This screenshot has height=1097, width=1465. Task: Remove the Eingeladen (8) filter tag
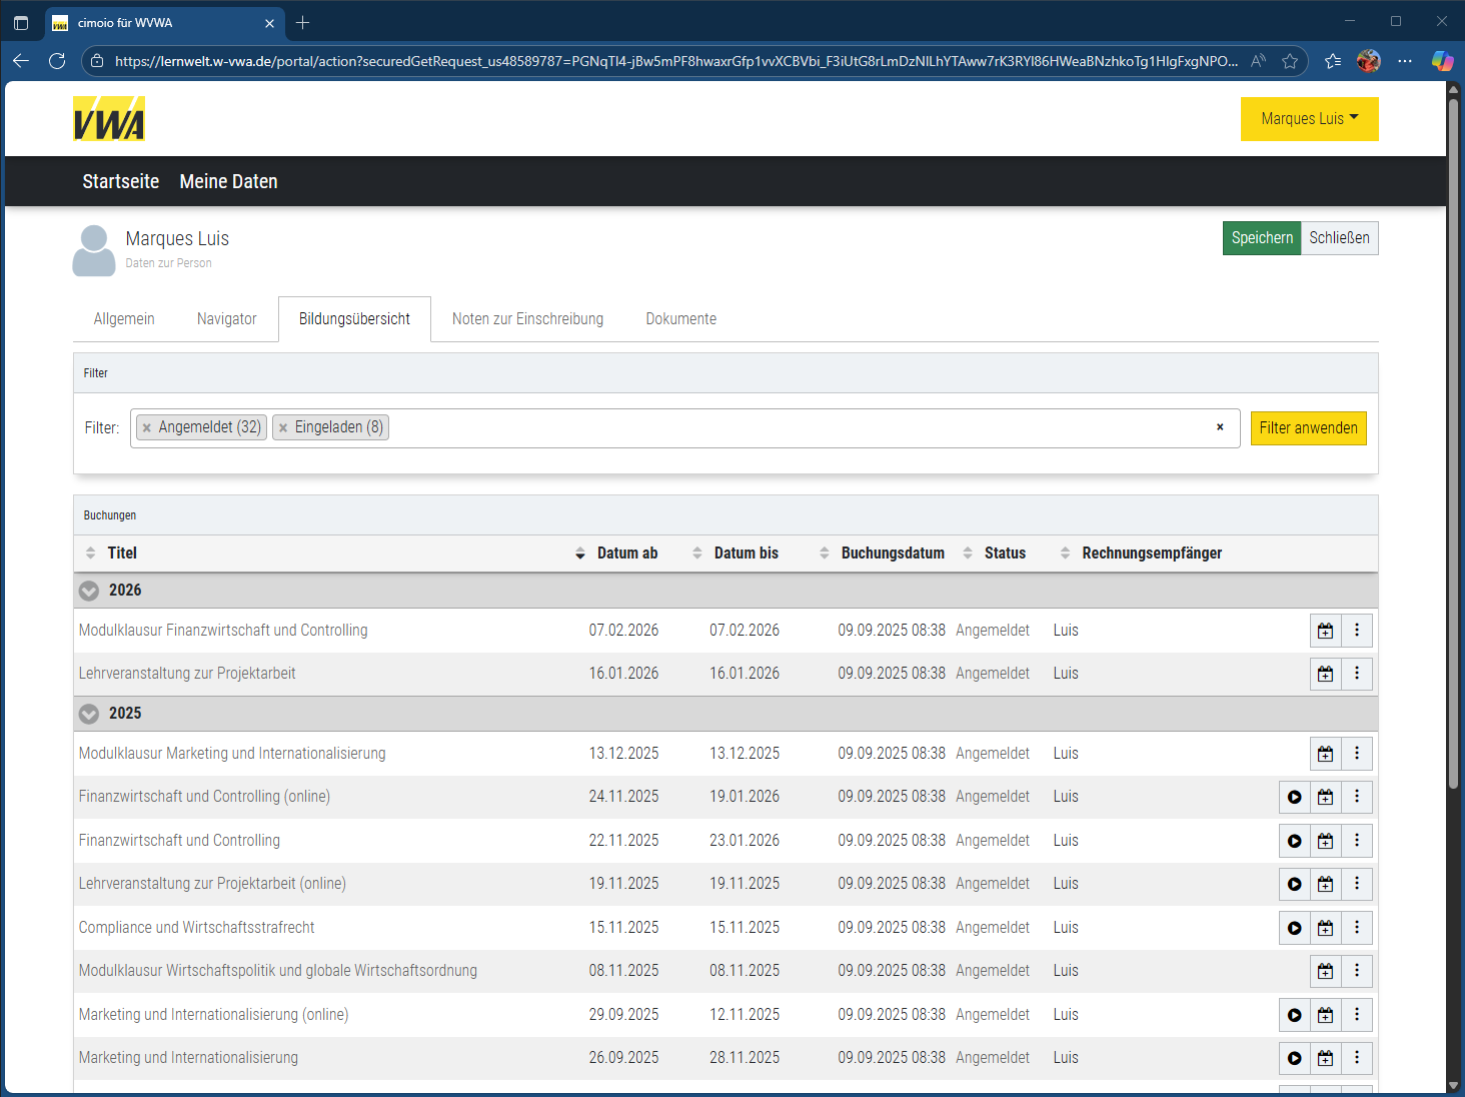[x=283, y=428]
